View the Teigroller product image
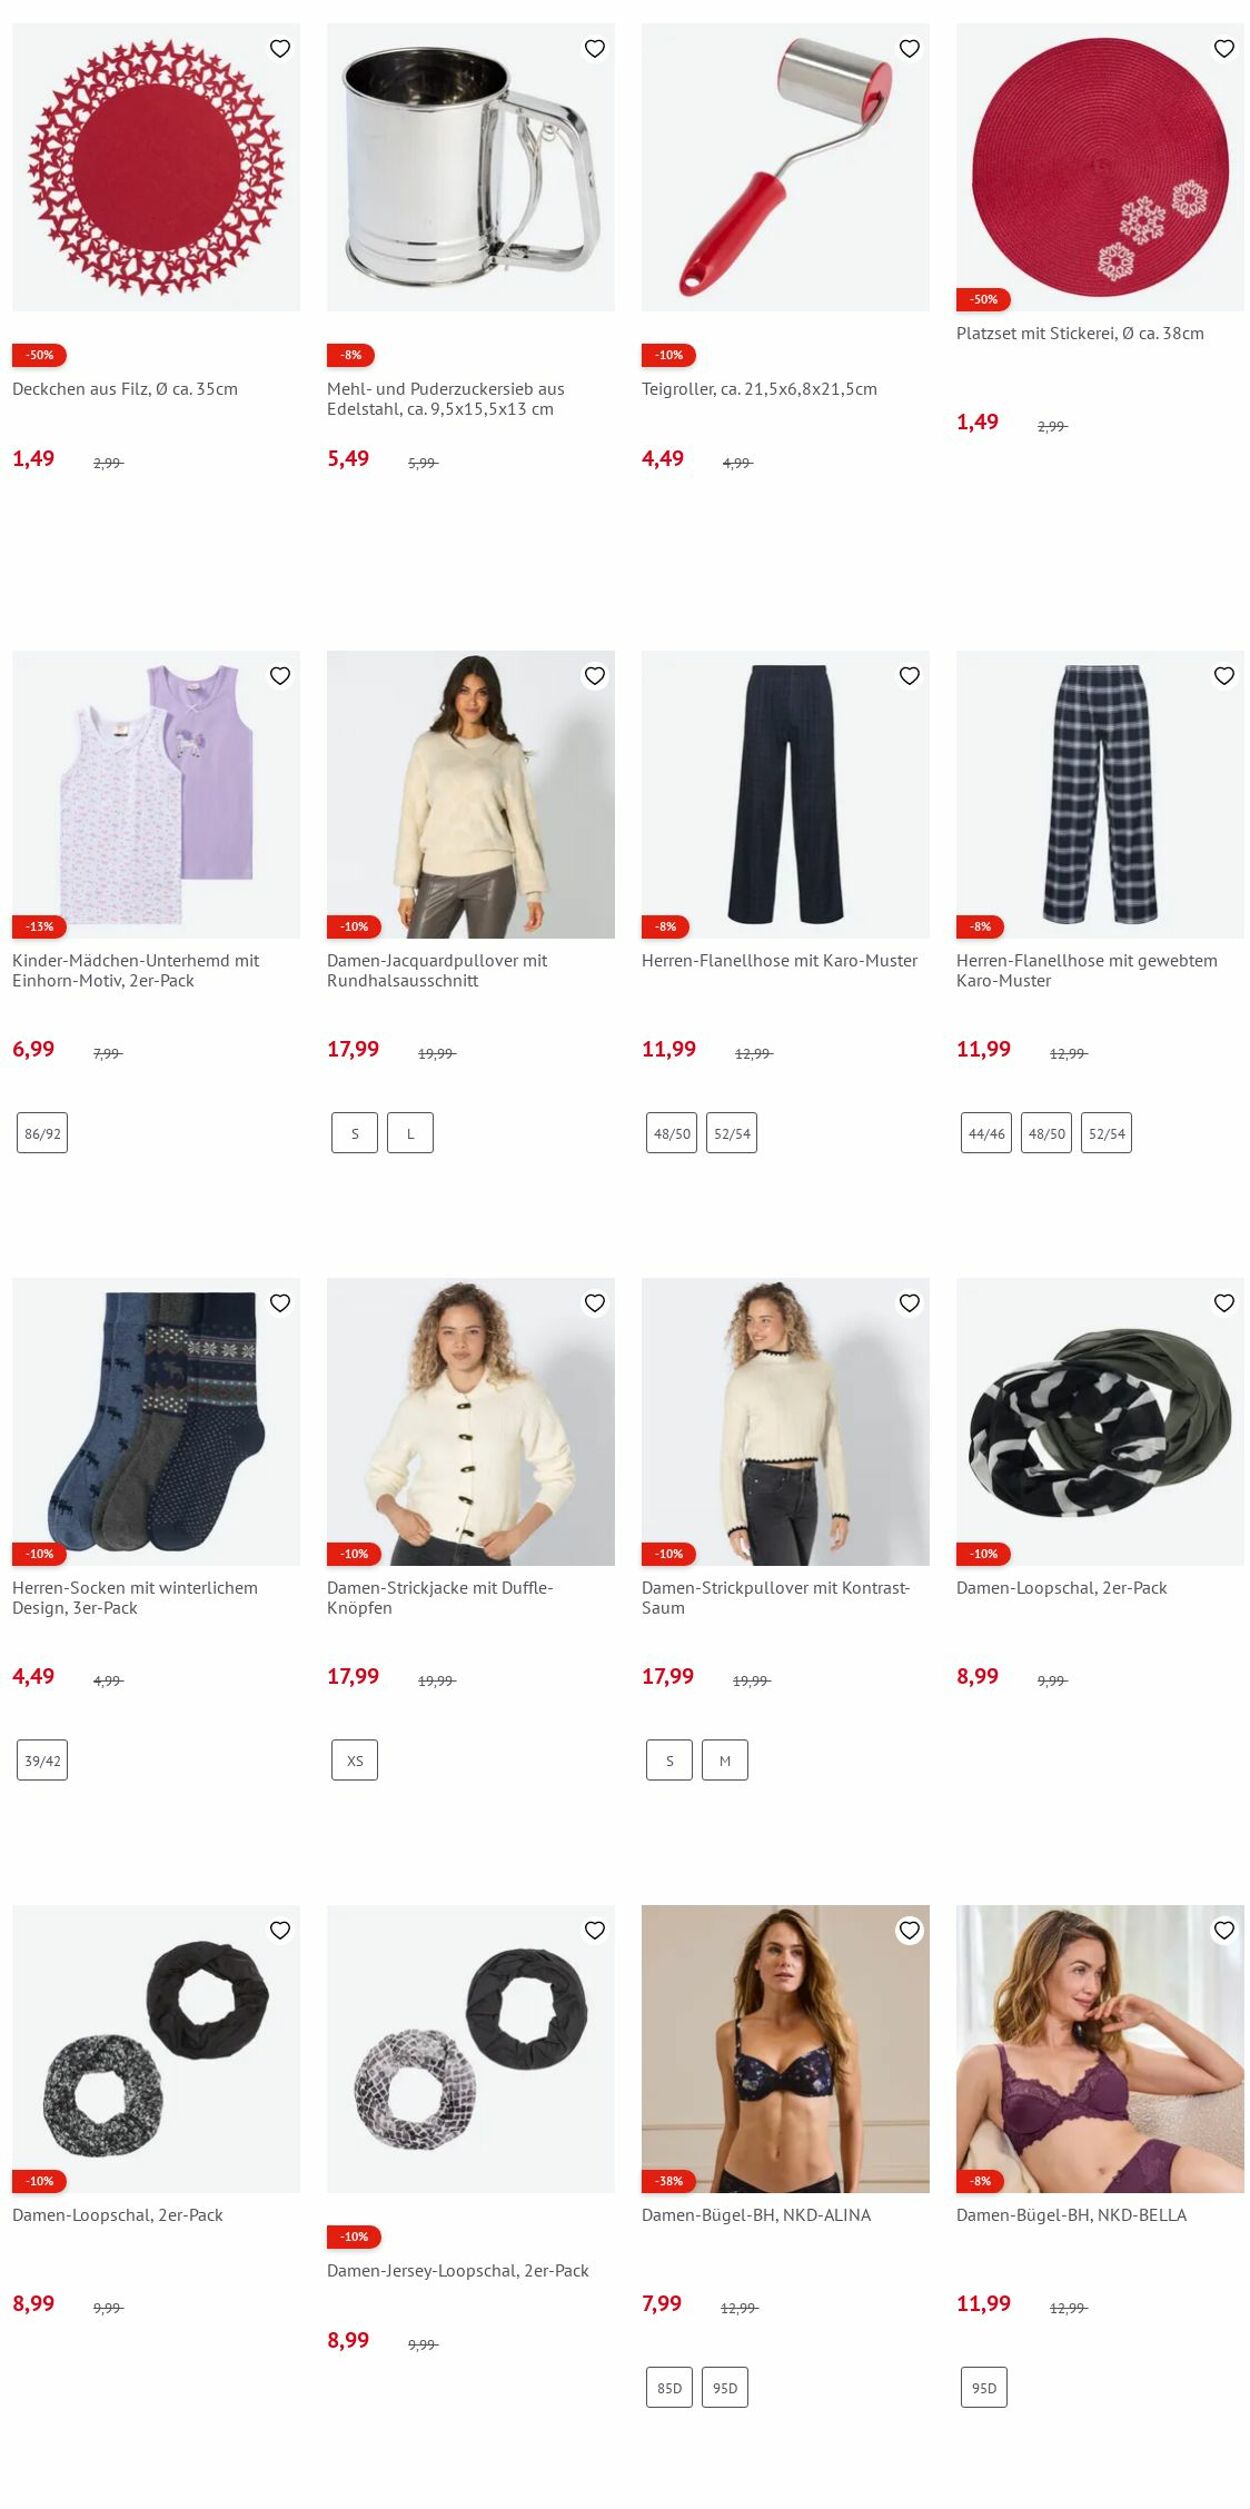The height and width of the screenshot is (2509, 1250). coord(785,167)
